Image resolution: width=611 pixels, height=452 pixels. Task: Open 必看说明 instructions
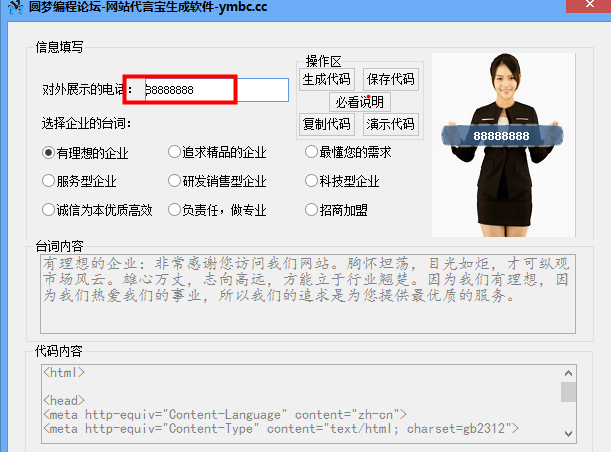click(360, 102)
